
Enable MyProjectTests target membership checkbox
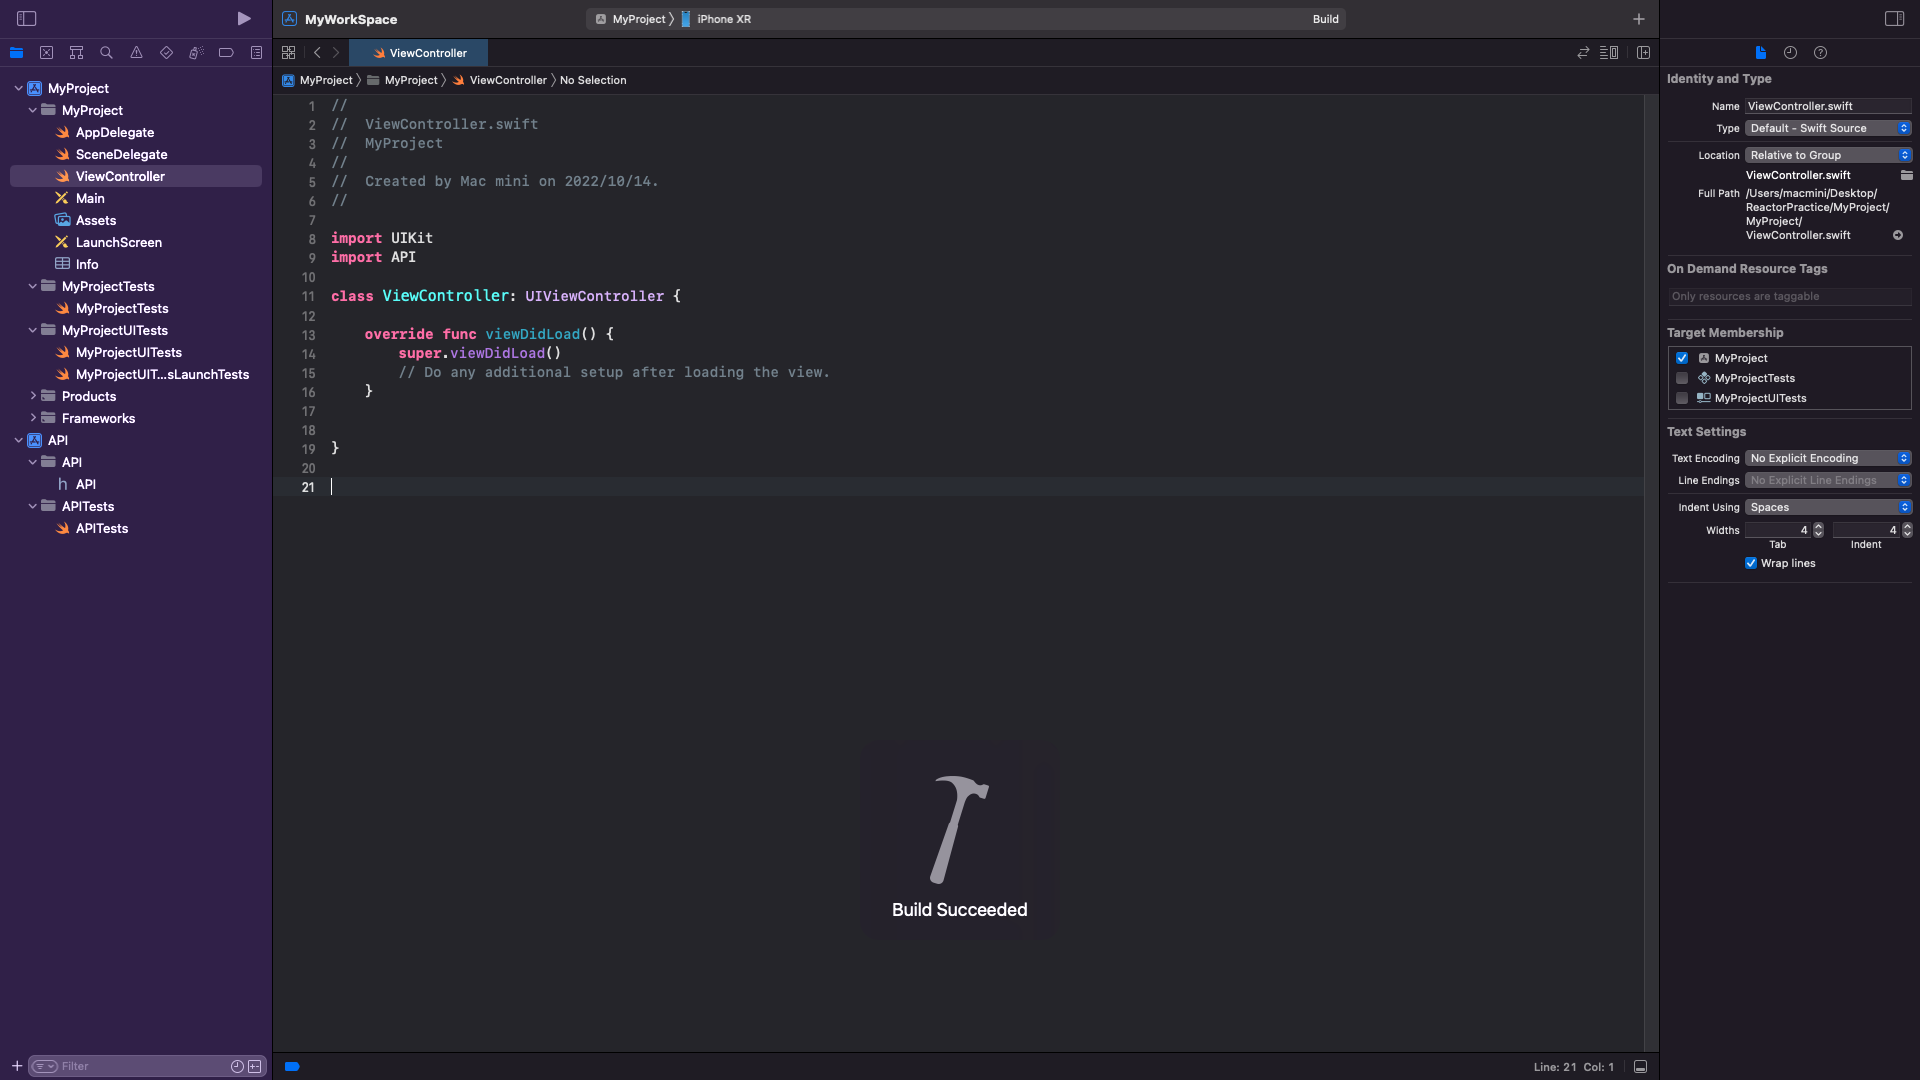tap(1682, 378)
